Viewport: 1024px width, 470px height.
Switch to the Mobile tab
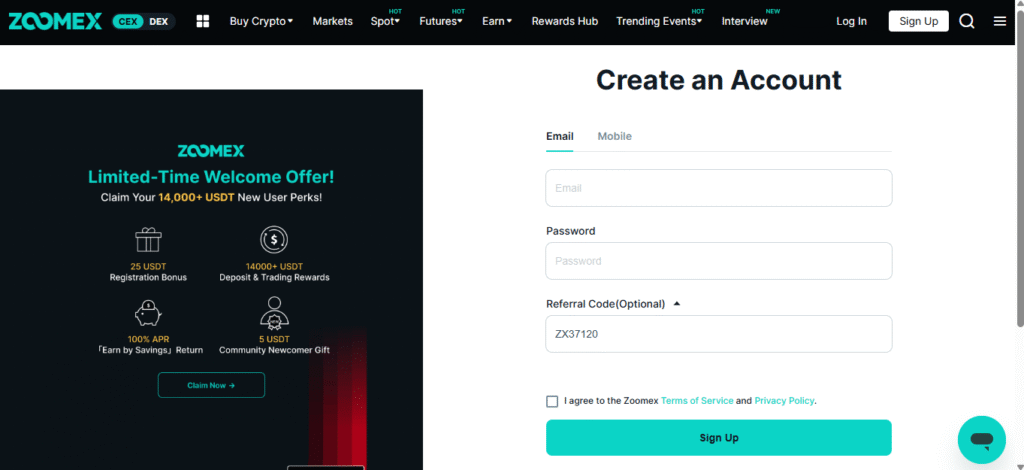[x=615, y=136]
